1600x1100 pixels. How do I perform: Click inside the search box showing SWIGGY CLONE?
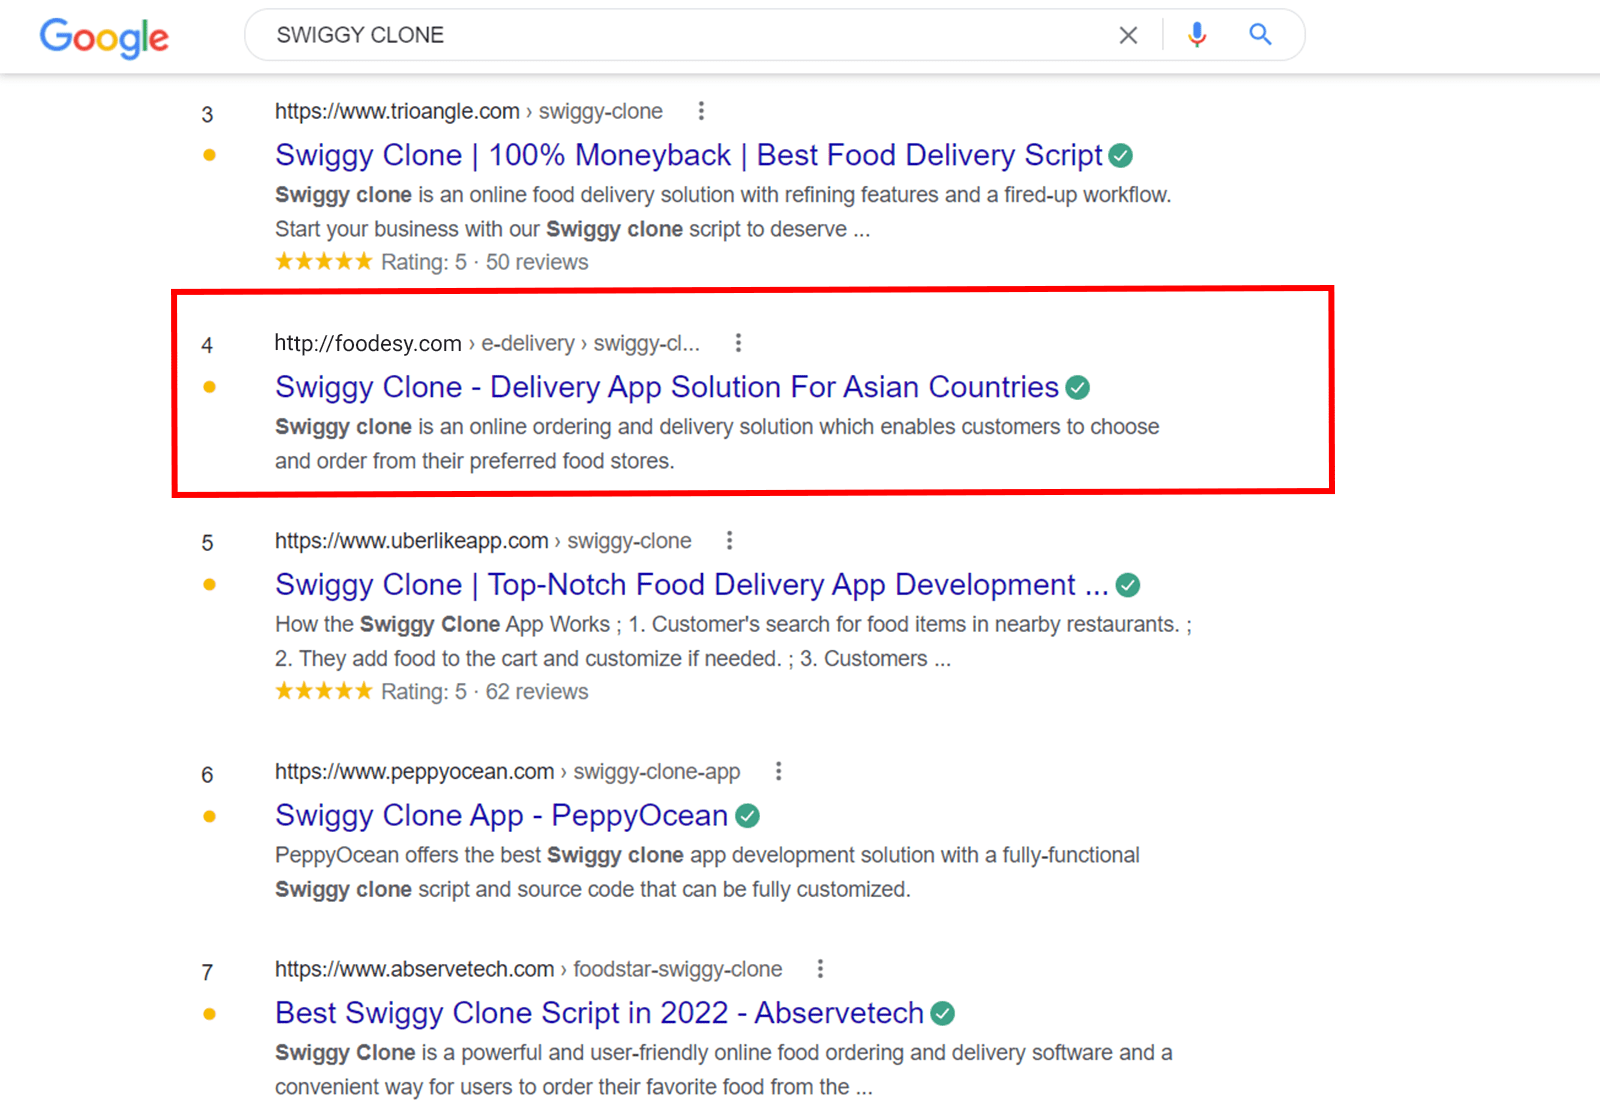point(600,34)
